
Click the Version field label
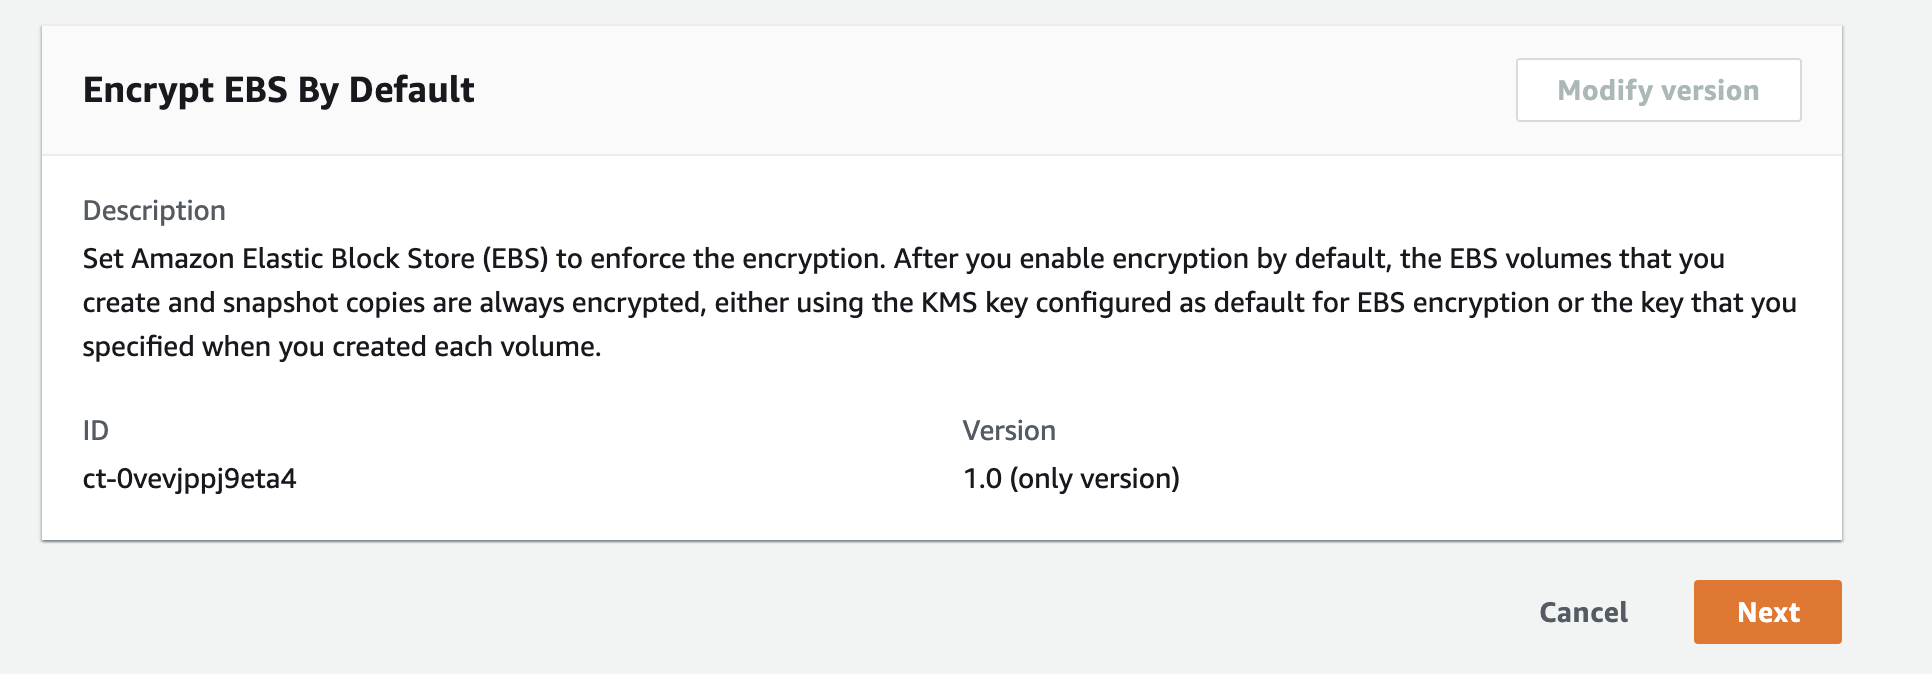pos(1009,430)
